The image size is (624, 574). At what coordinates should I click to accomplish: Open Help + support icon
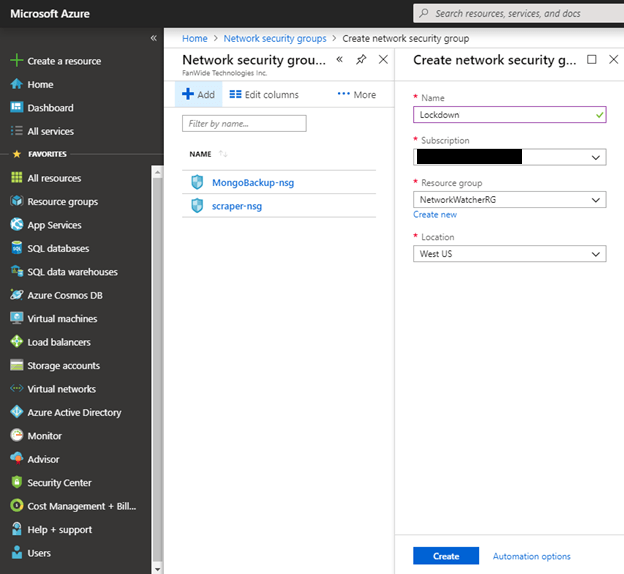pyautogui.click(x=17, y=529)
